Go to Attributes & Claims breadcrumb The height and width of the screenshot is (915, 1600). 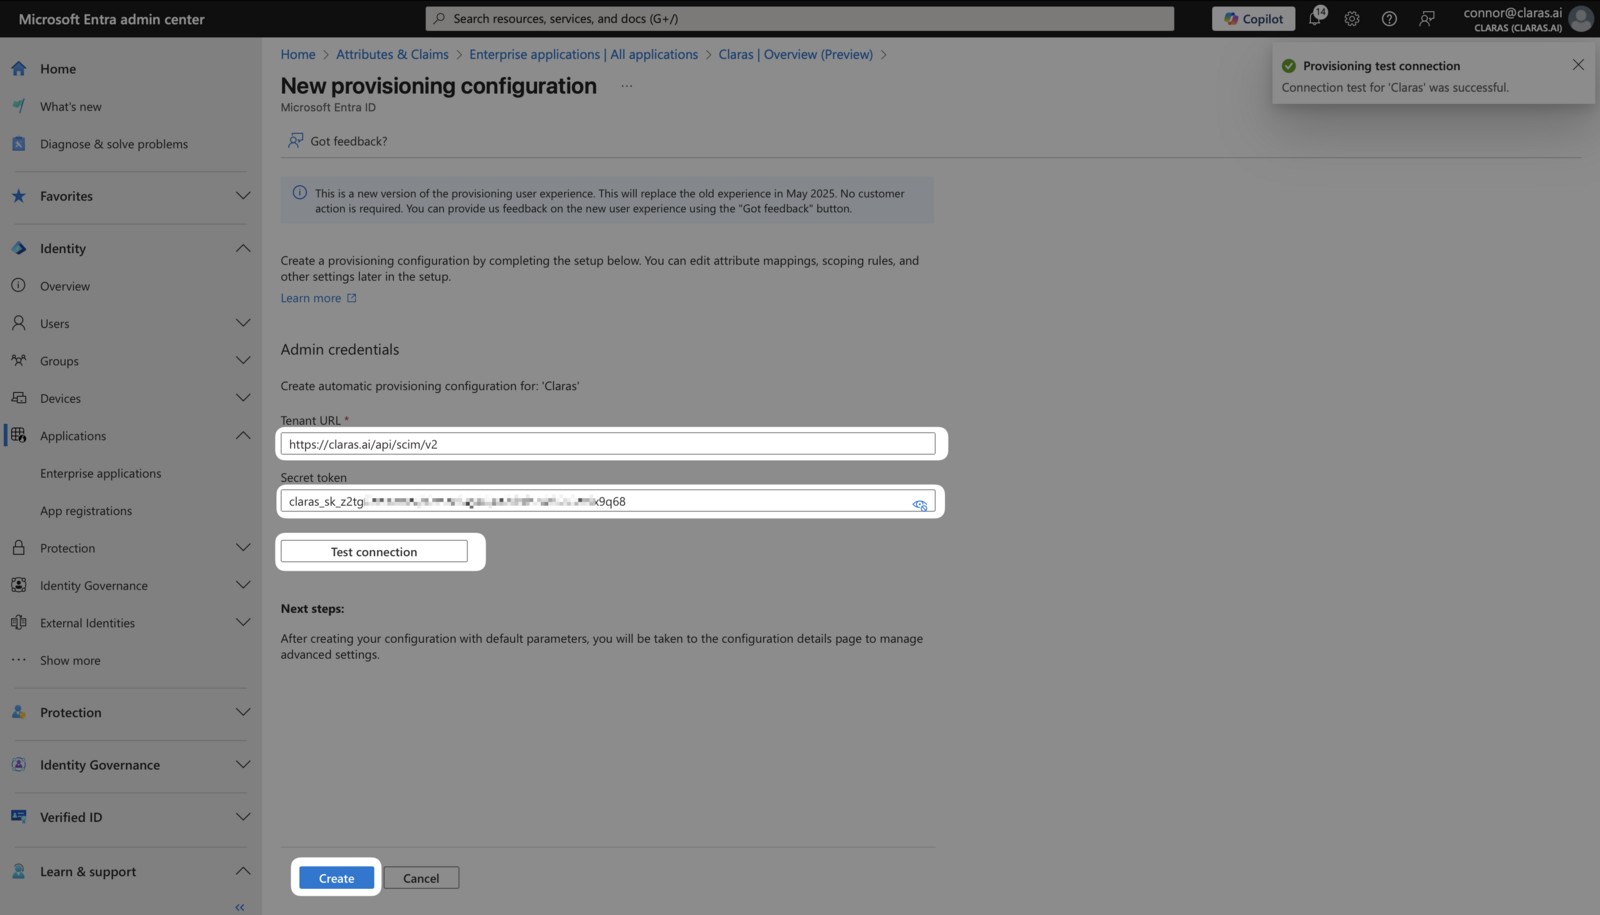392,54
